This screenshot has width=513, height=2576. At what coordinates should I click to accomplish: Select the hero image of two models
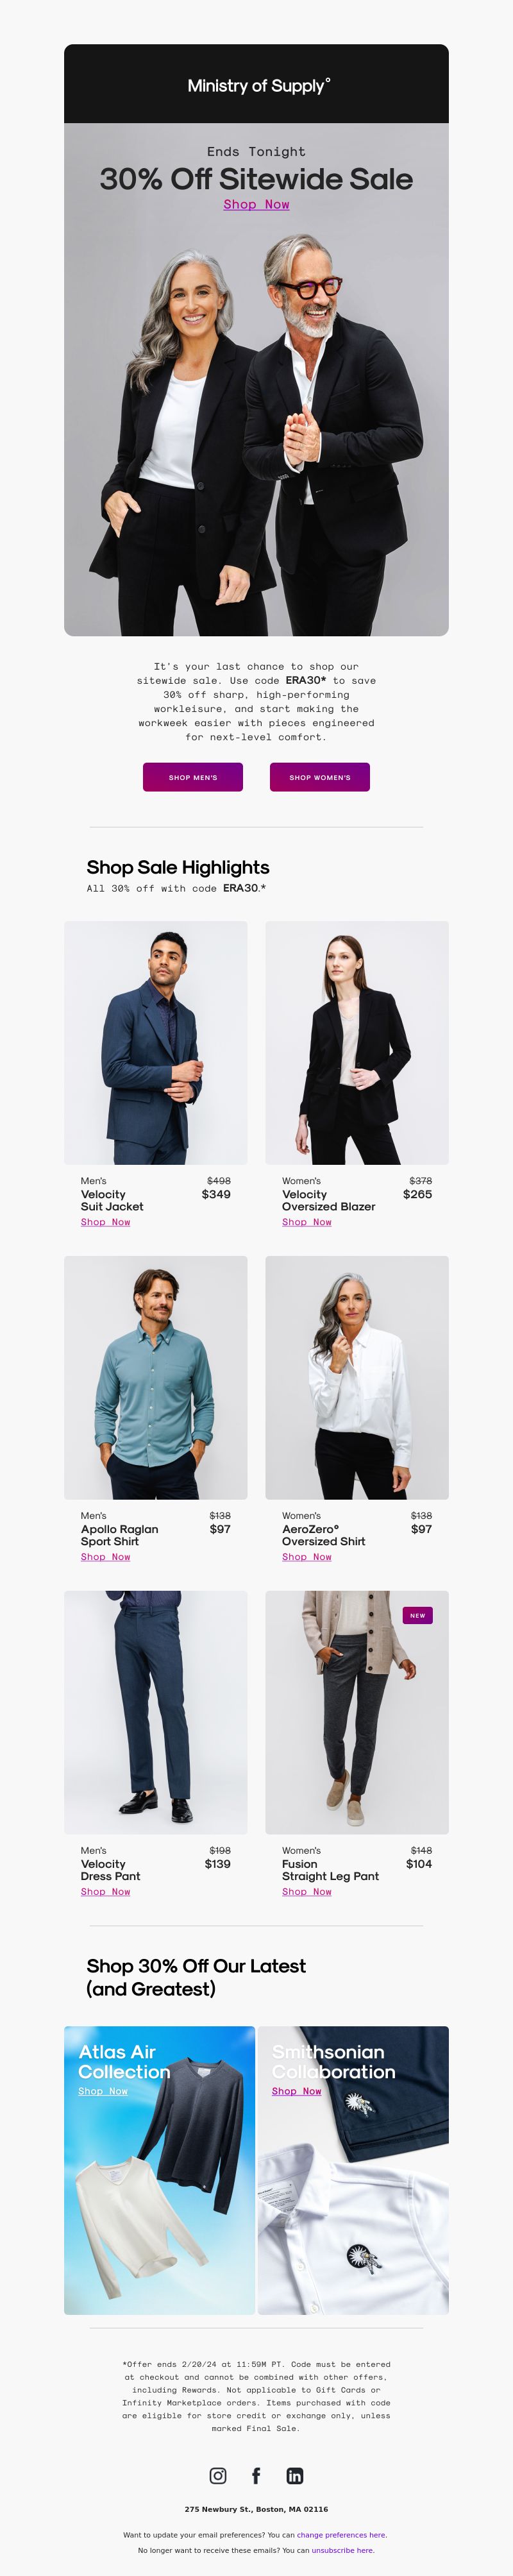click(256, 430)
